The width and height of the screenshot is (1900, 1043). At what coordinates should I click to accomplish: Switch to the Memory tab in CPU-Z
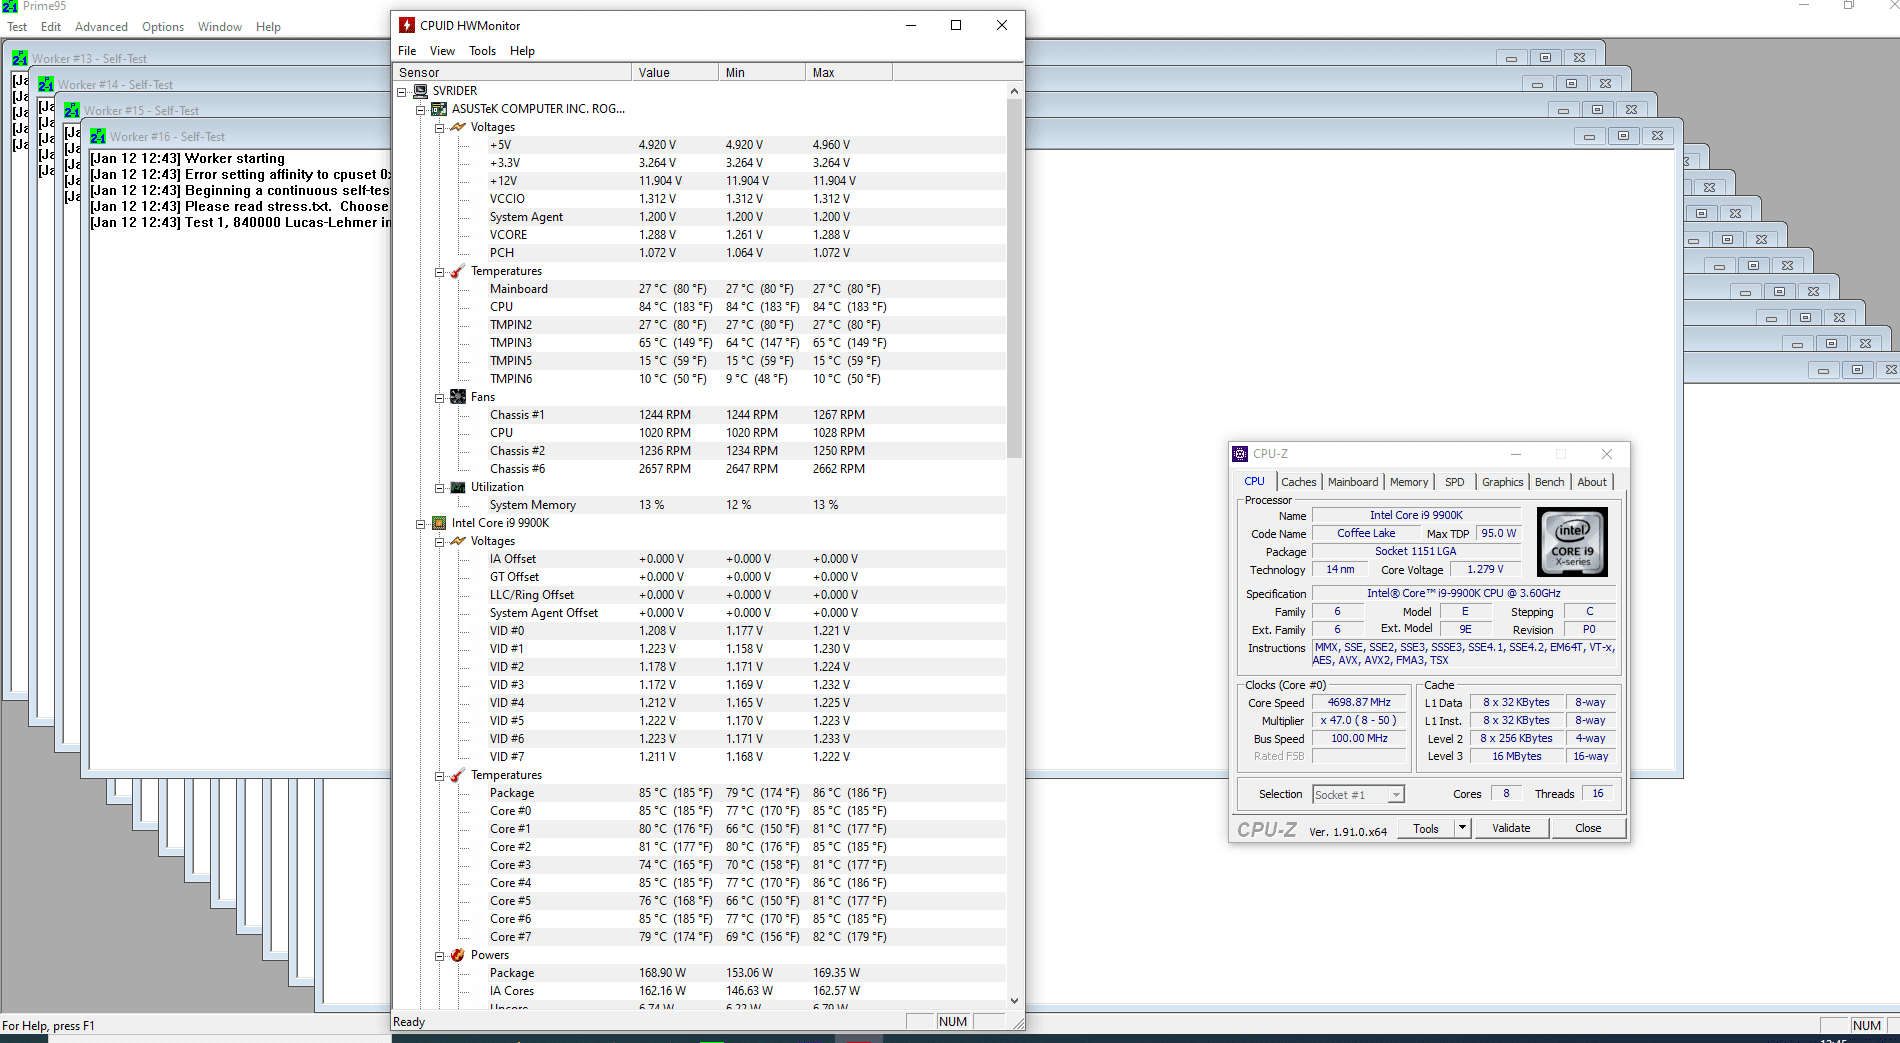click(x=1408, y=482)
